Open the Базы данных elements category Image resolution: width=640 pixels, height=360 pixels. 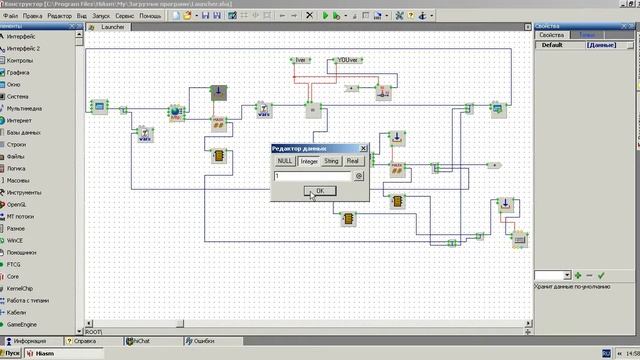point(23,133)
